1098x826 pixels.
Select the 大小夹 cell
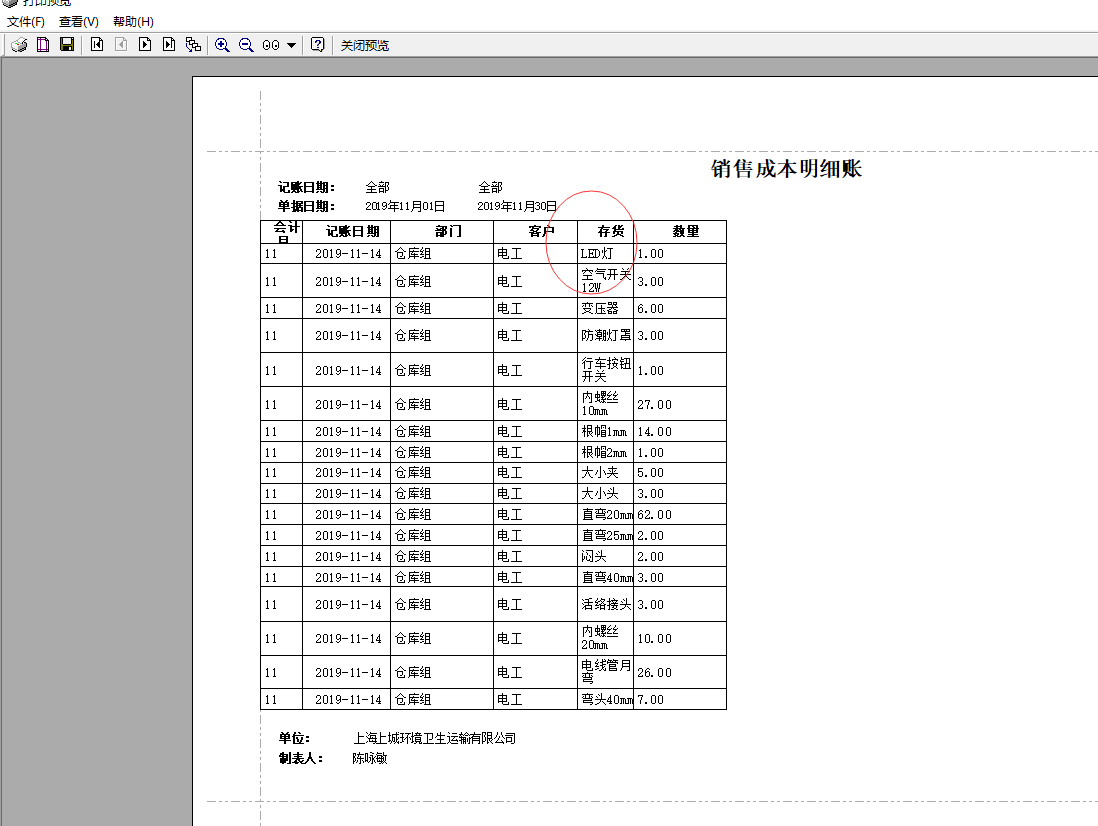tap(605, 472)
